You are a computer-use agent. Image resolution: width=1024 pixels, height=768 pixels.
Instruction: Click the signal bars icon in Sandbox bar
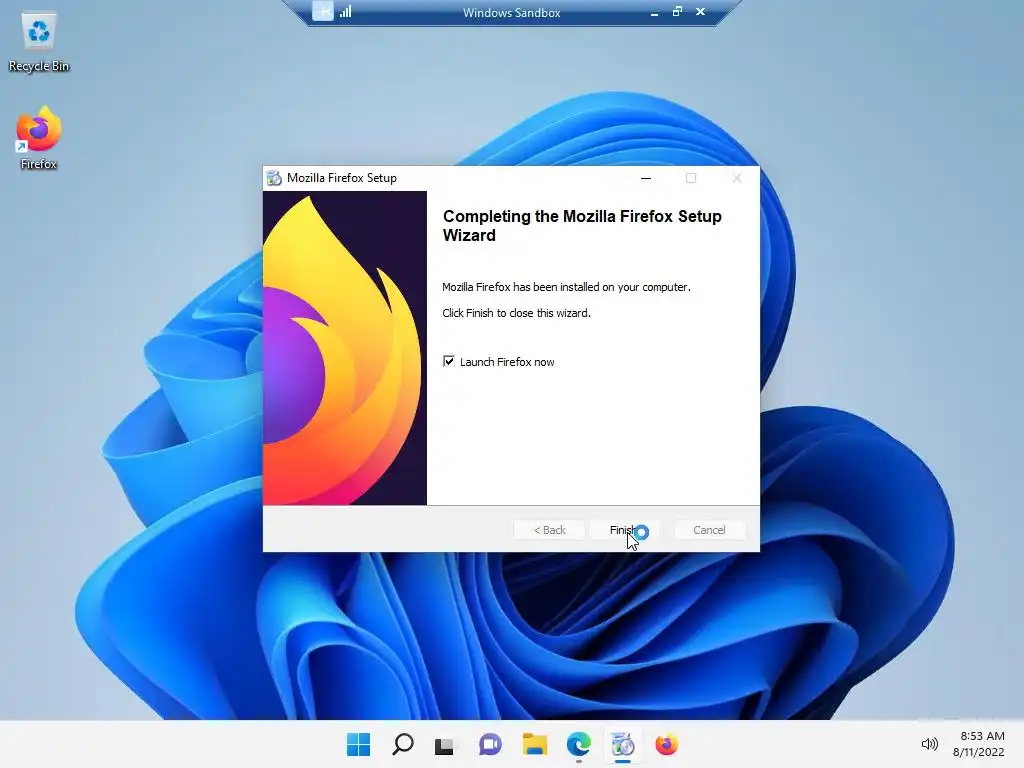coord(345,12)
